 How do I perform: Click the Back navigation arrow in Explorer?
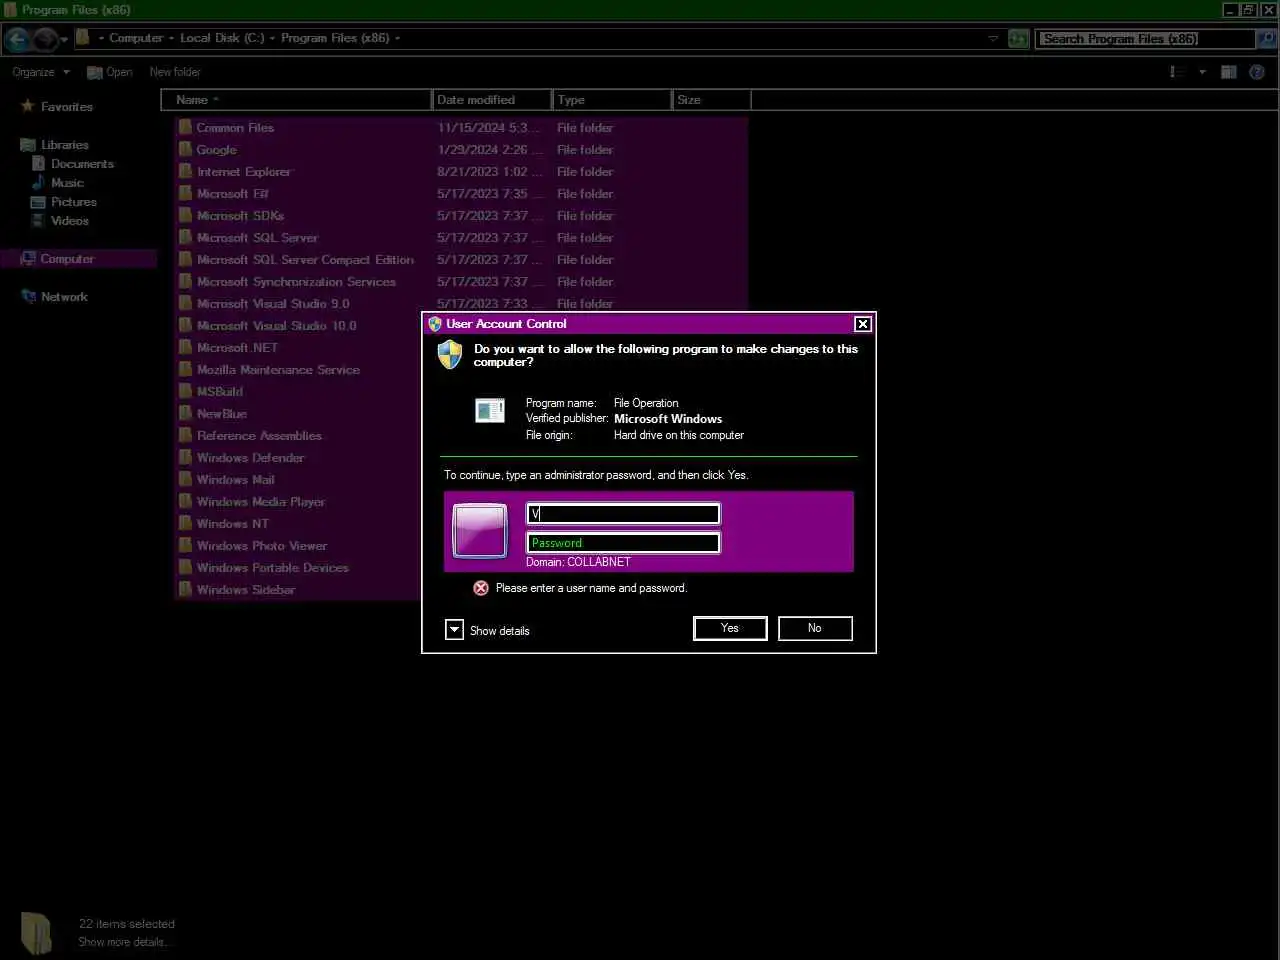pyautogui.click(x=17, y=39)
